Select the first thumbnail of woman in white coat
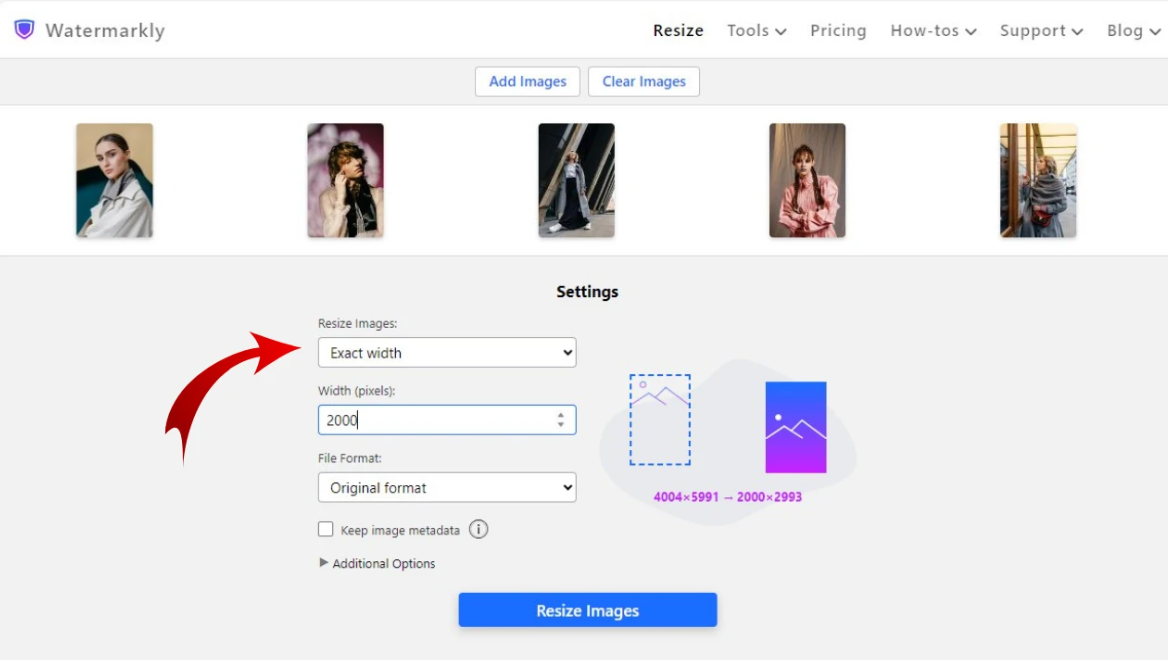Screen dimensions: 1168x660 [x=115, y=180]
